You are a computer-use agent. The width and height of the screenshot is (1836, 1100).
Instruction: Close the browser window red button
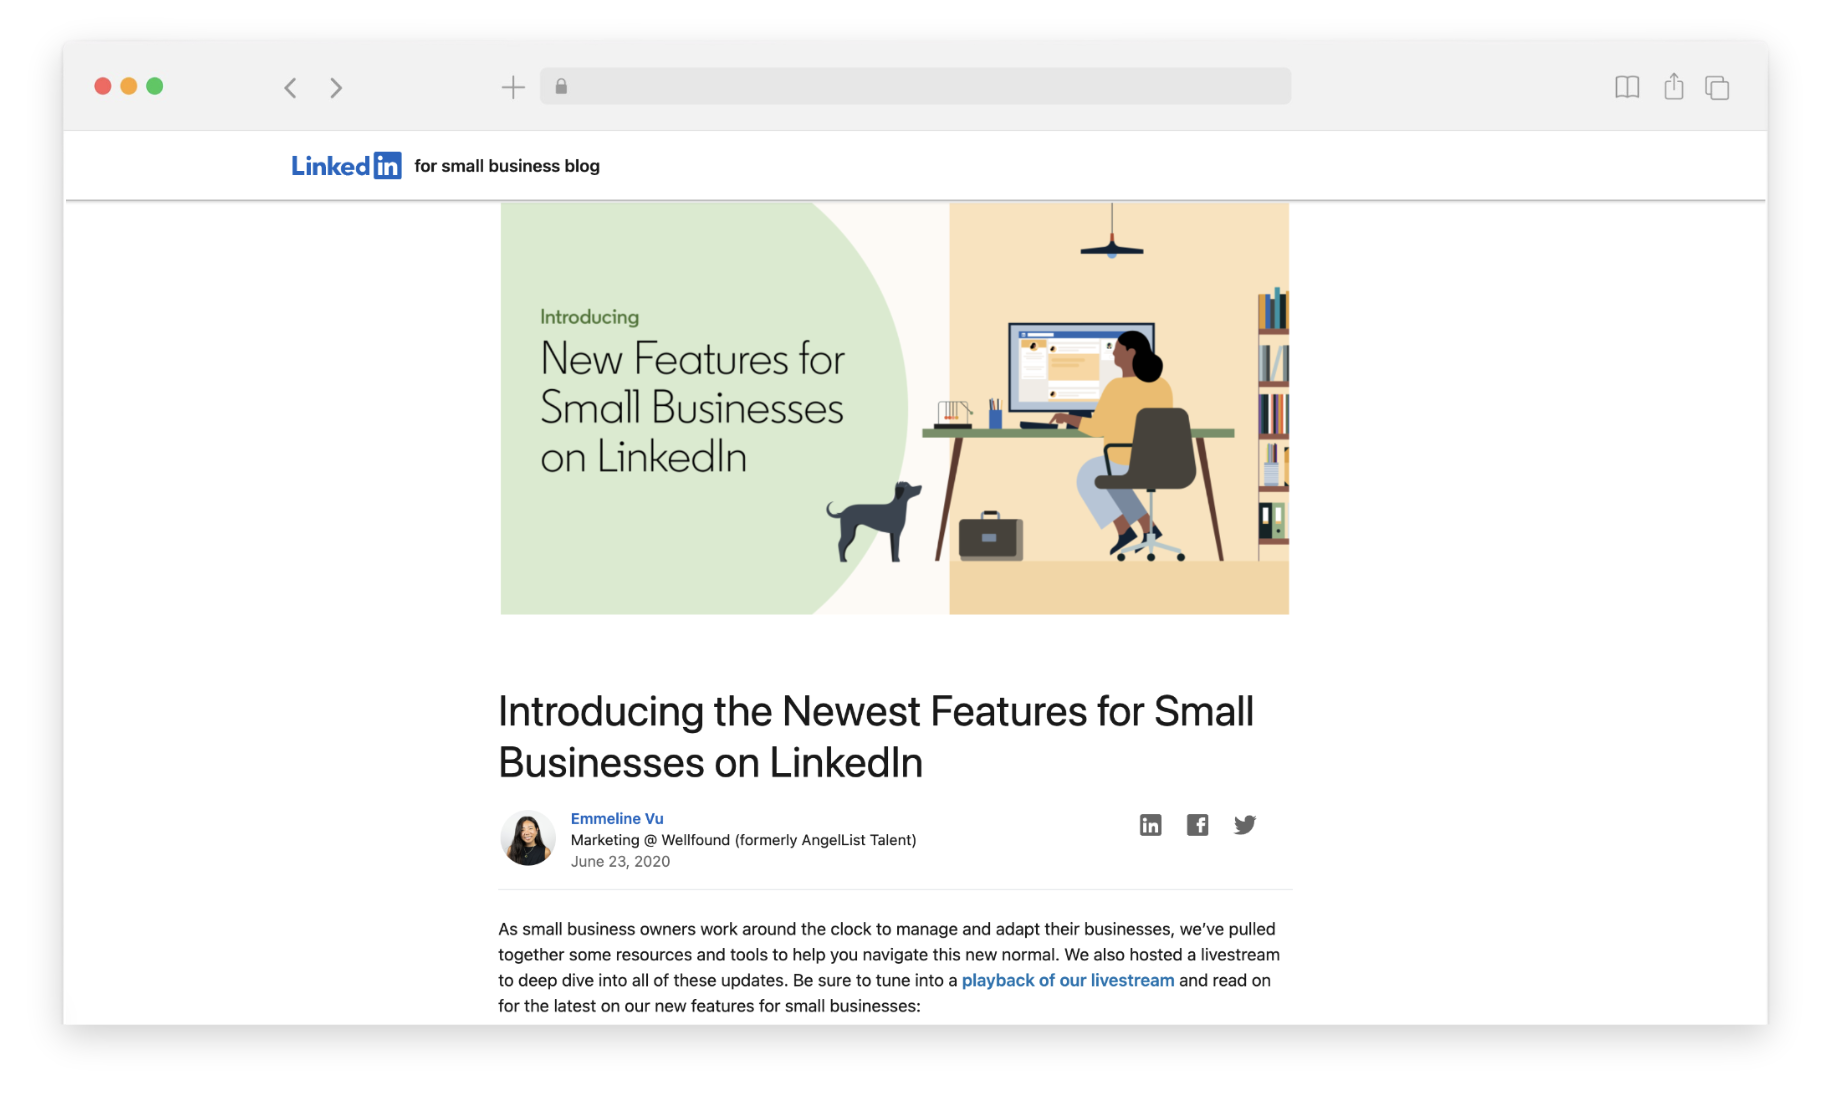(x=102, y=86)
